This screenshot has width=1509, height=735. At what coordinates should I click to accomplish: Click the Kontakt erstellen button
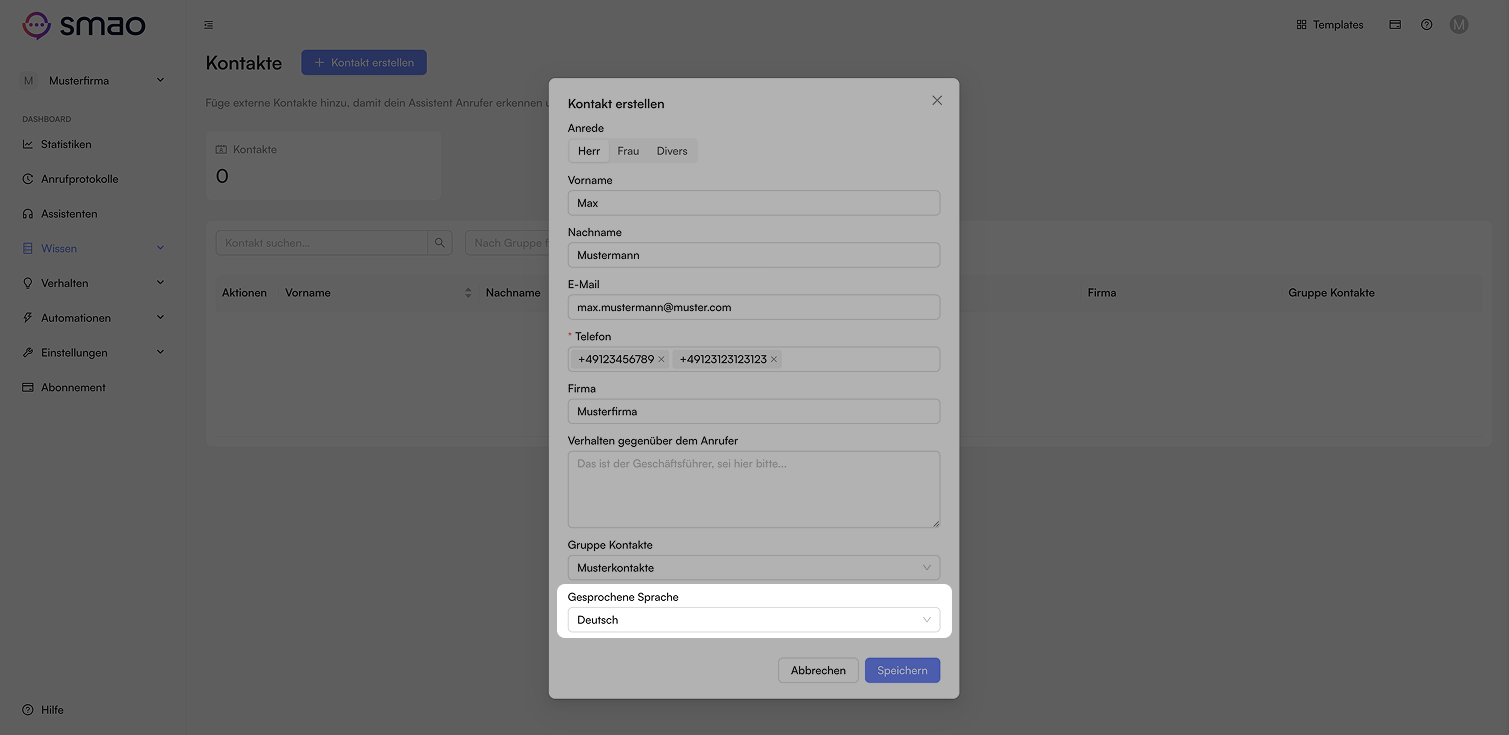(x=364, y=62)
